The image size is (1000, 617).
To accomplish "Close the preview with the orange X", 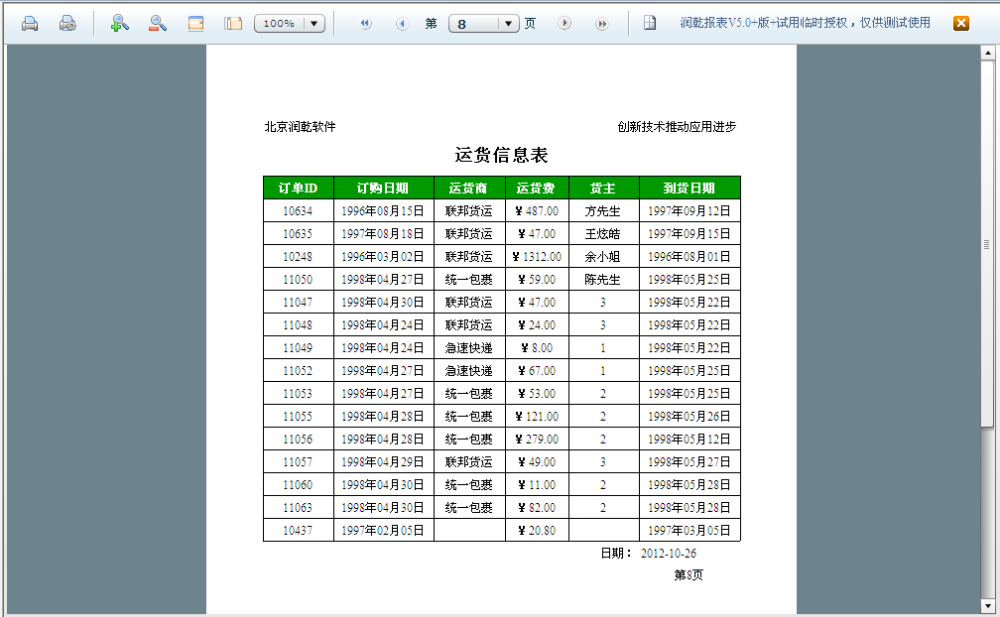I will pyautogui.click(x=961, y=24).
